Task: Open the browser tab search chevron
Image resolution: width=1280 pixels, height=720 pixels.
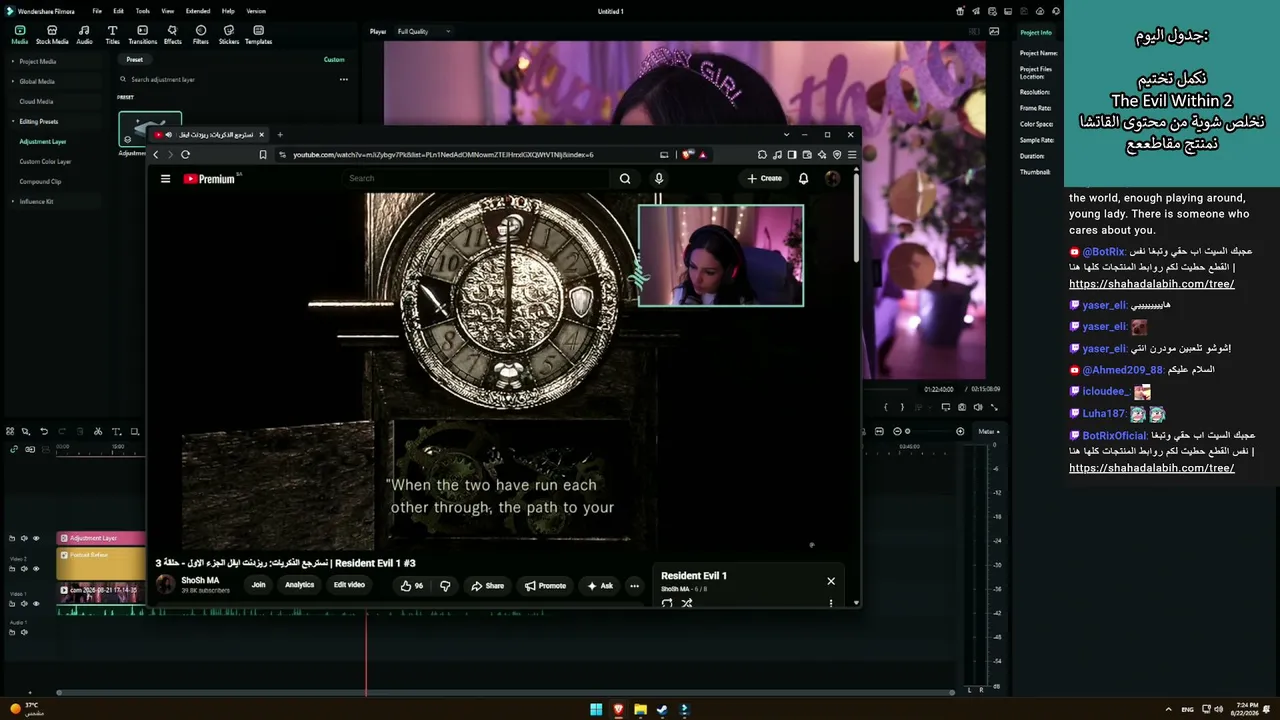Action: pyautogui.click(x=787, y=135)
